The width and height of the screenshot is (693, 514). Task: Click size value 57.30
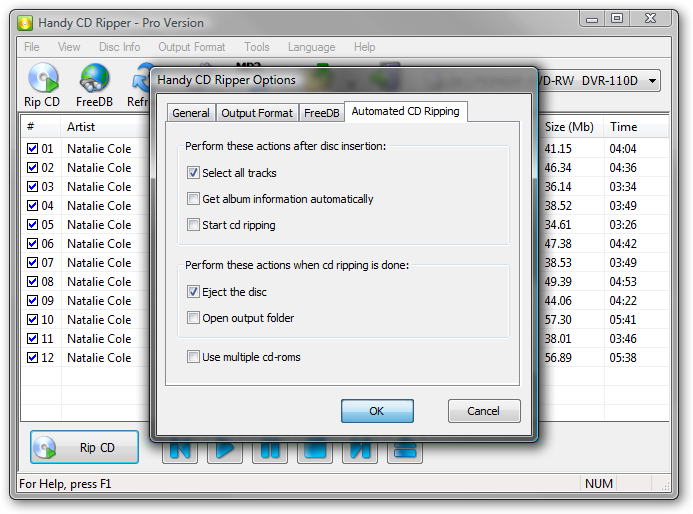pos(558,320)
